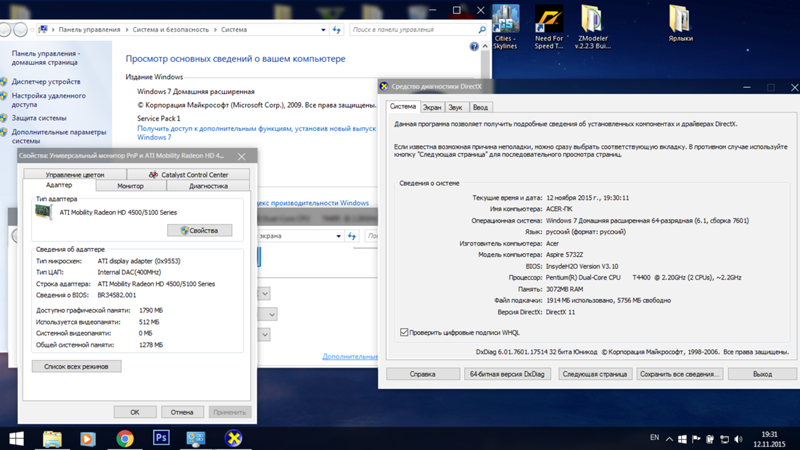Open Настройка удаленного доступа link

[48, 100]
